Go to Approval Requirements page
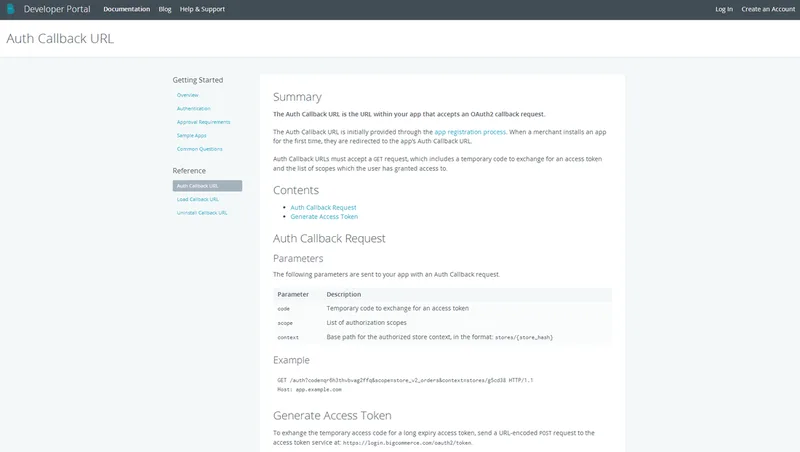800x452 pixels. point(204,122)
